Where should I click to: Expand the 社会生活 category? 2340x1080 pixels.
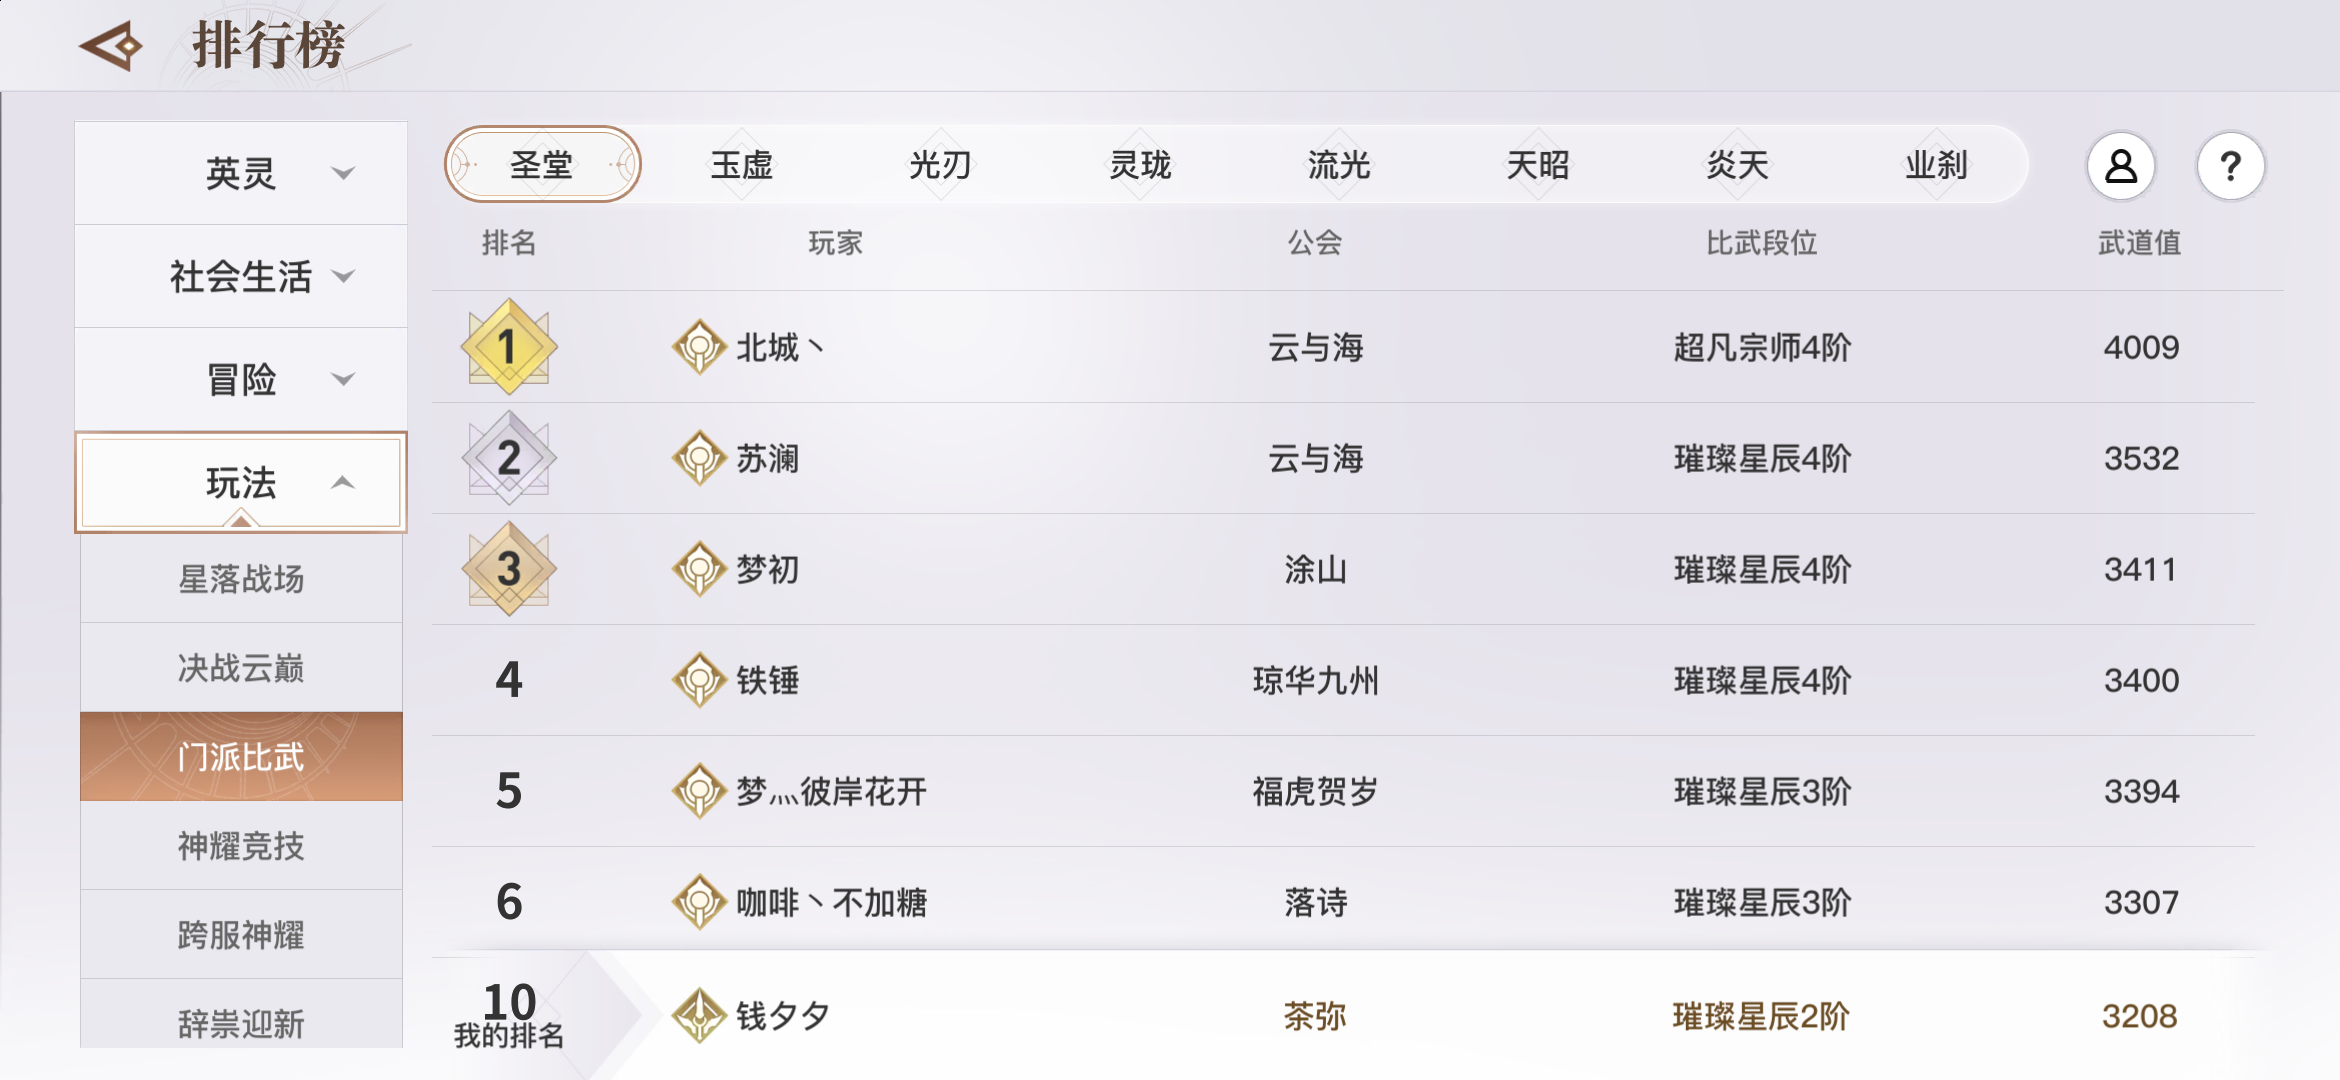[241, 276]
